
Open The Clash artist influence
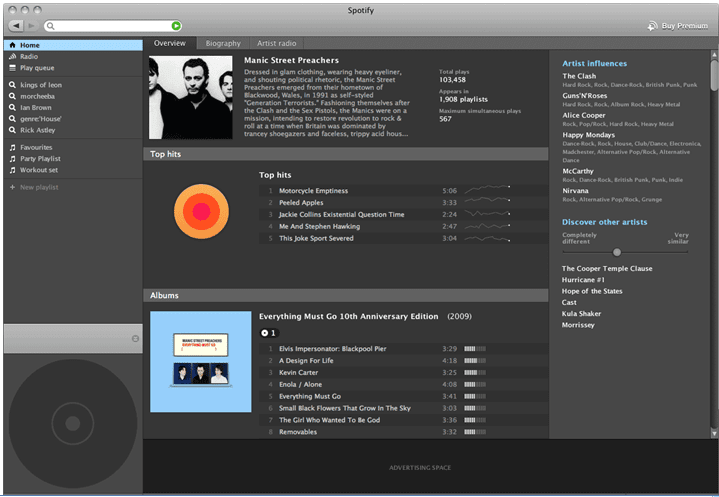tap(579, 76)
